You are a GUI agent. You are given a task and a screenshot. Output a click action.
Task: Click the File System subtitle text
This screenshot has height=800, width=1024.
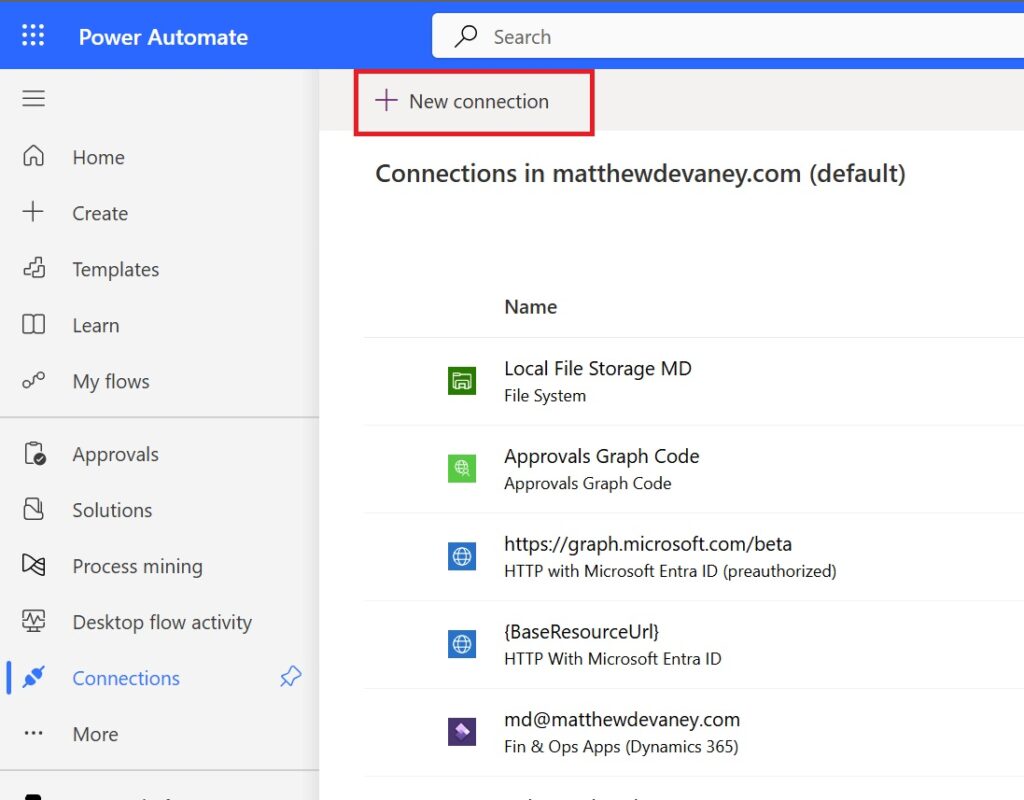545,396
